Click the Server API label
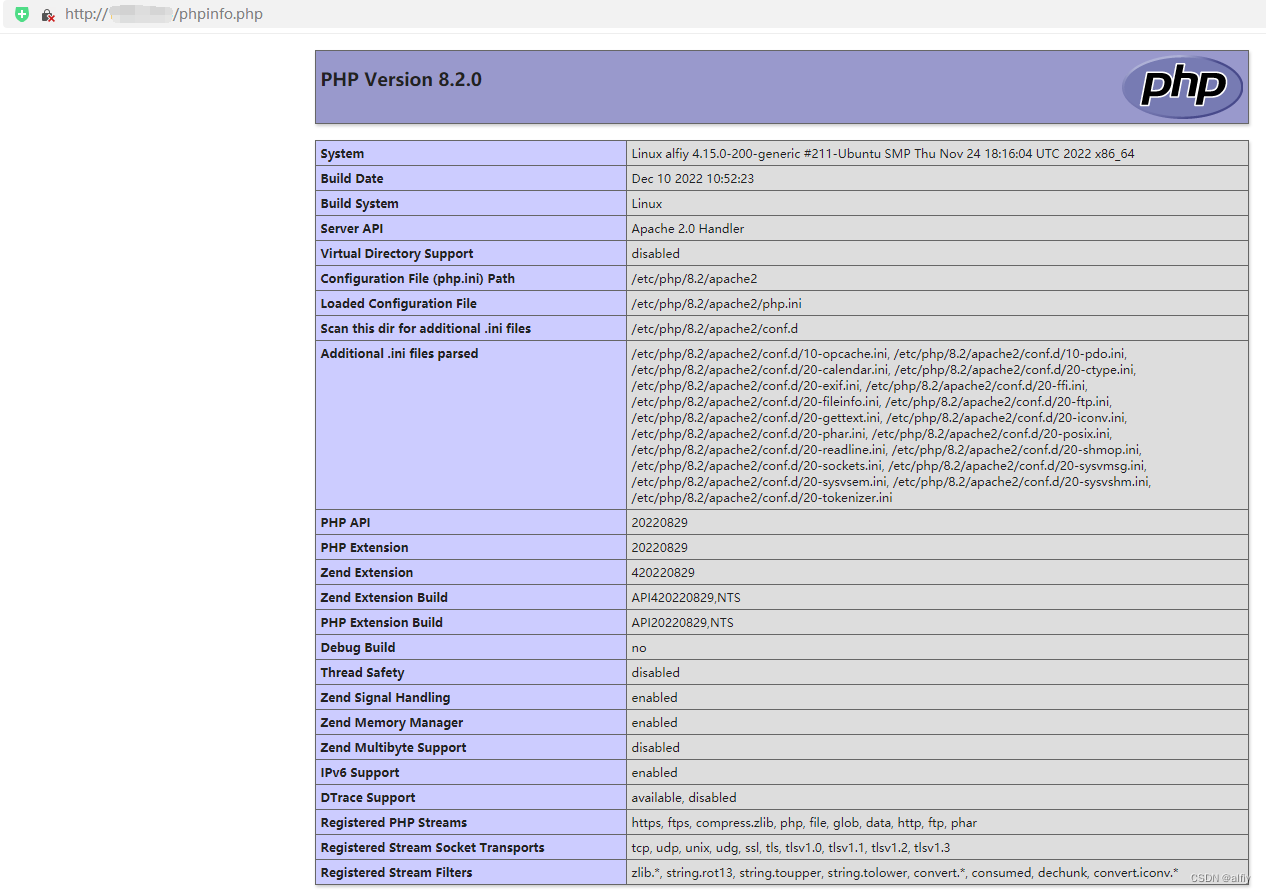Viewport: 1266px width, 893px height. point(352,229)
